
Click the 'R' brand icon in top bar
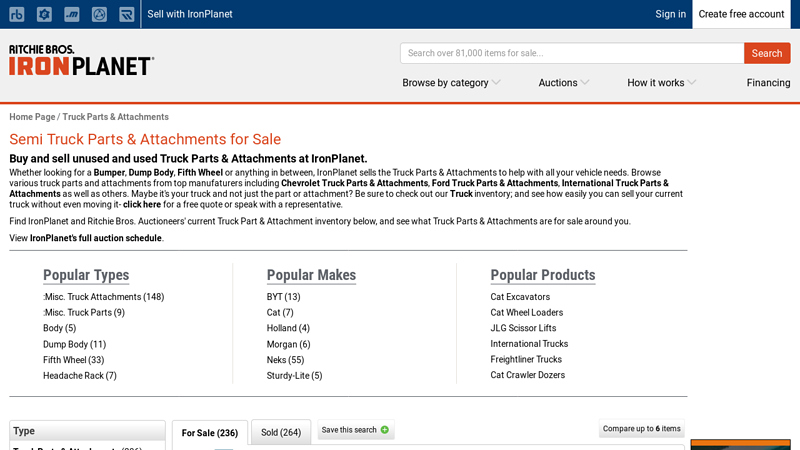coord(126,14)
